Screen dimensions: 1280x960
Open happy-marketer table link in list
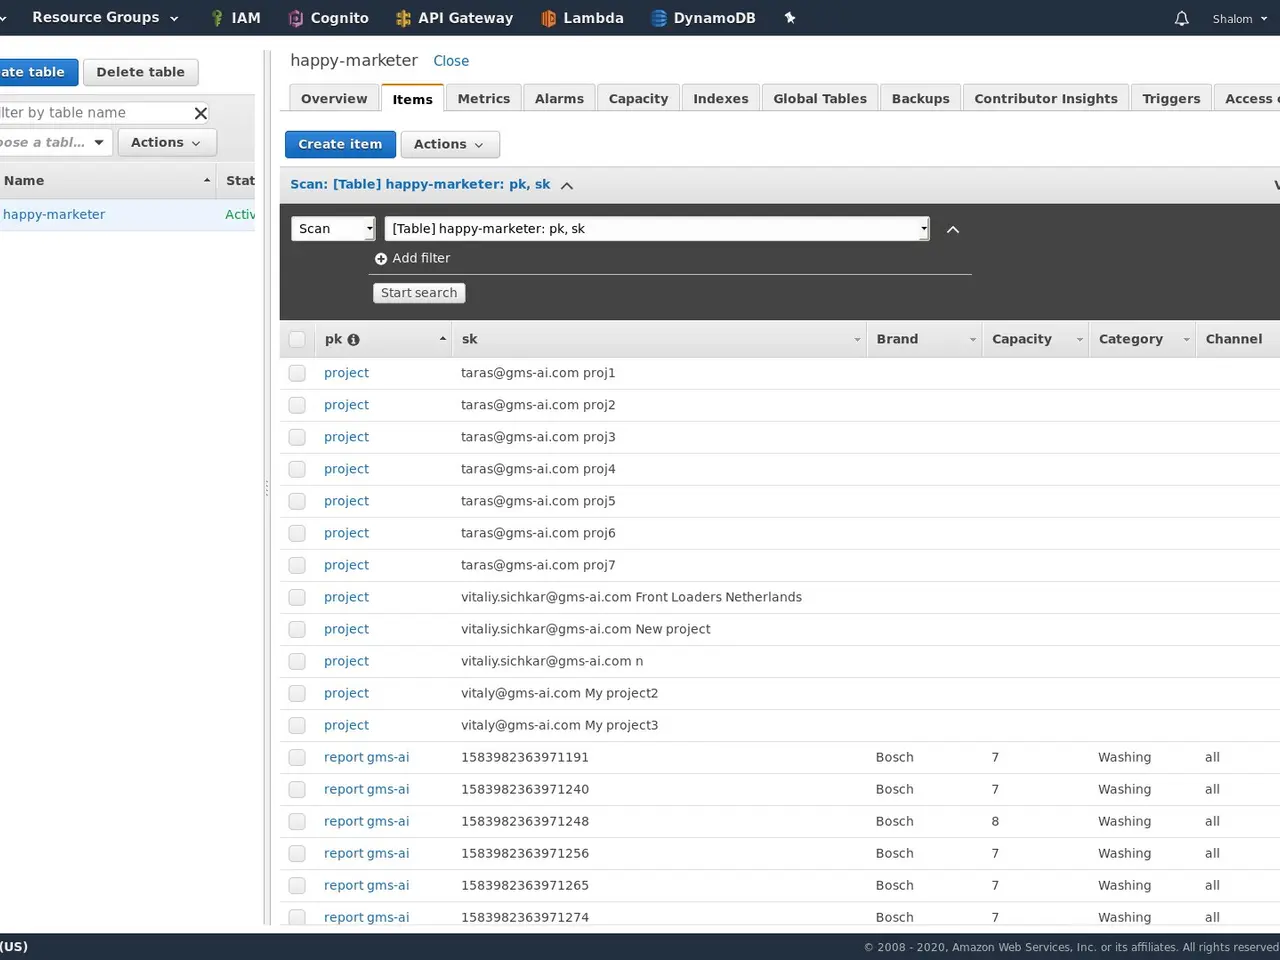pyautogui.click(x=54, y=214)
